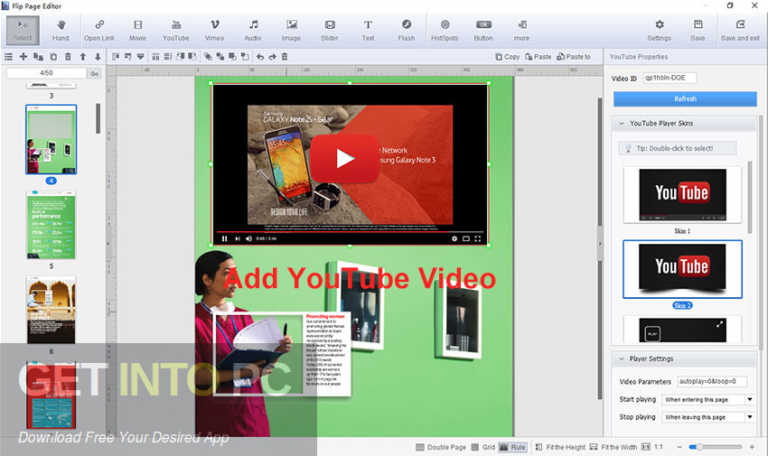Fit the page to height
Viewport: 768px width, 456px height.
pyautogui.click(x=560, y=447)
